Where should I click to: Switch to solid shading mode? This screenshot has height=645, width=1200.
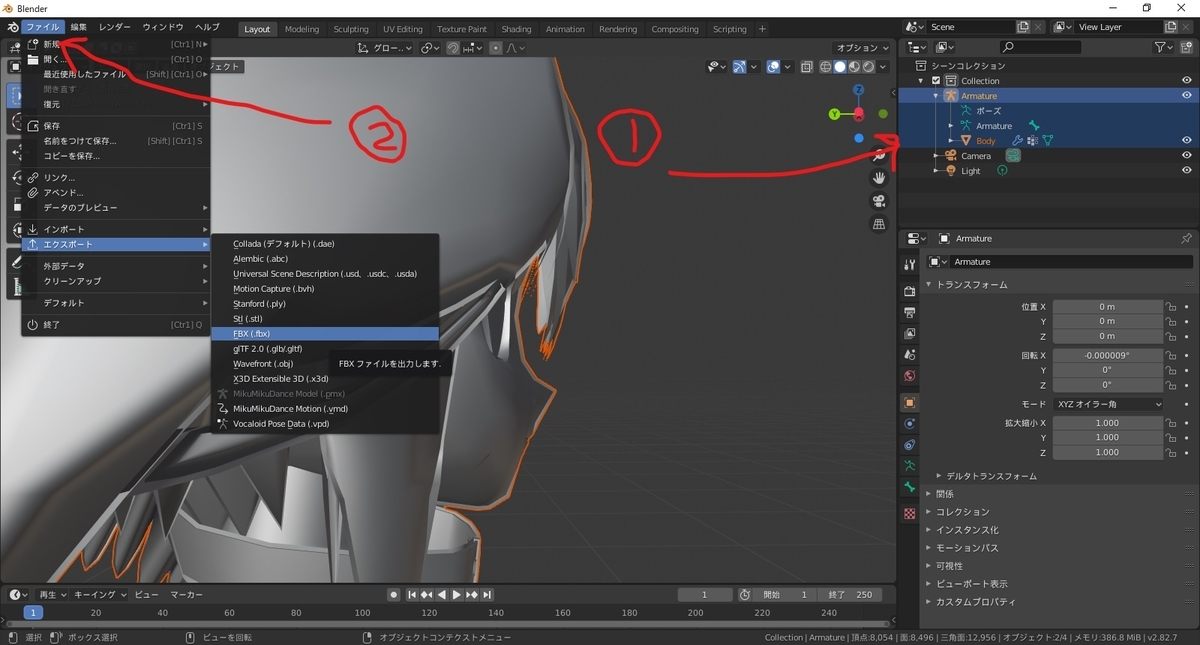click(840, 67)
